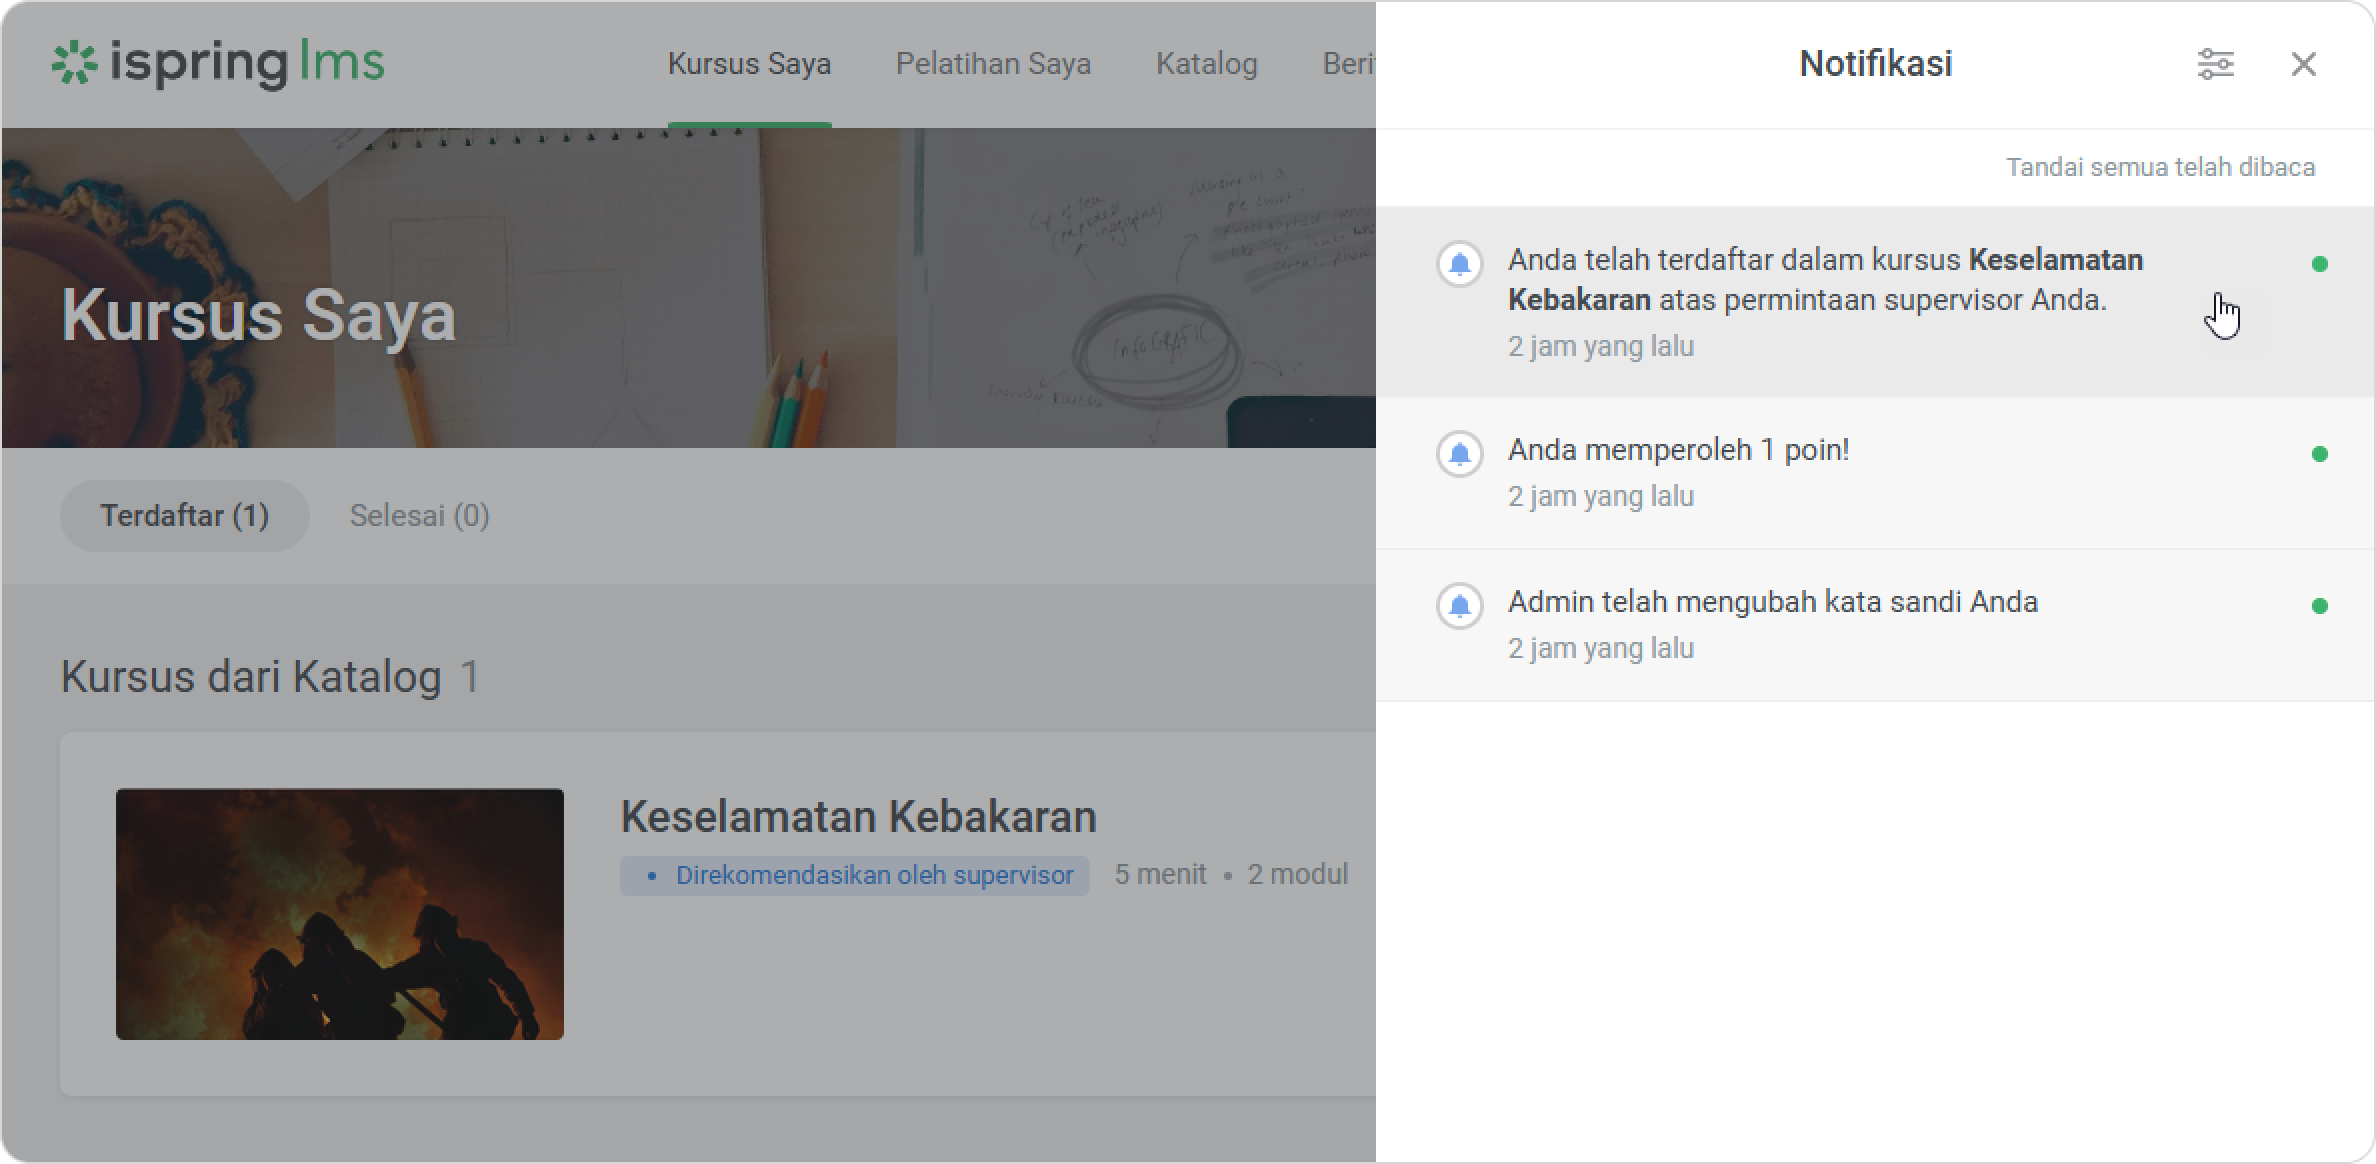The image size is (2376, 1164).
Task: Open the Katalog menu item
Action: point(1206,64)
